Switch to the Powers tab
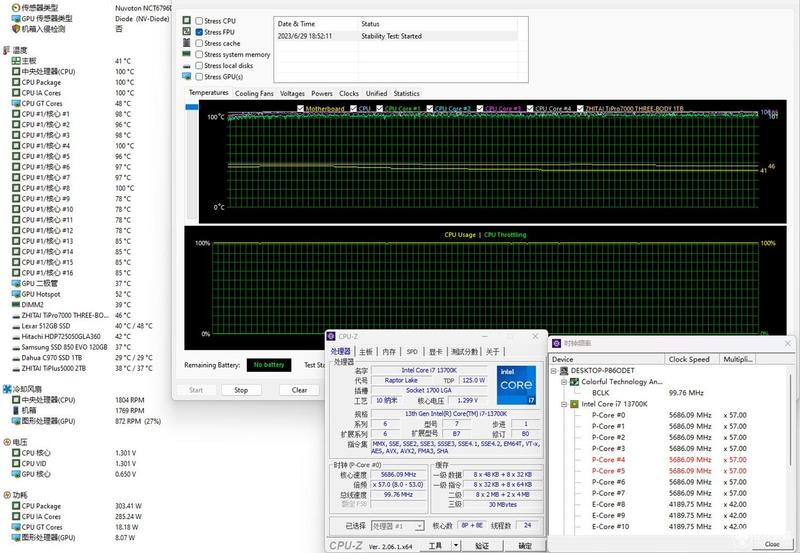Image resolution: width=800 pixels, height=553 pixels. coord(322,93)
